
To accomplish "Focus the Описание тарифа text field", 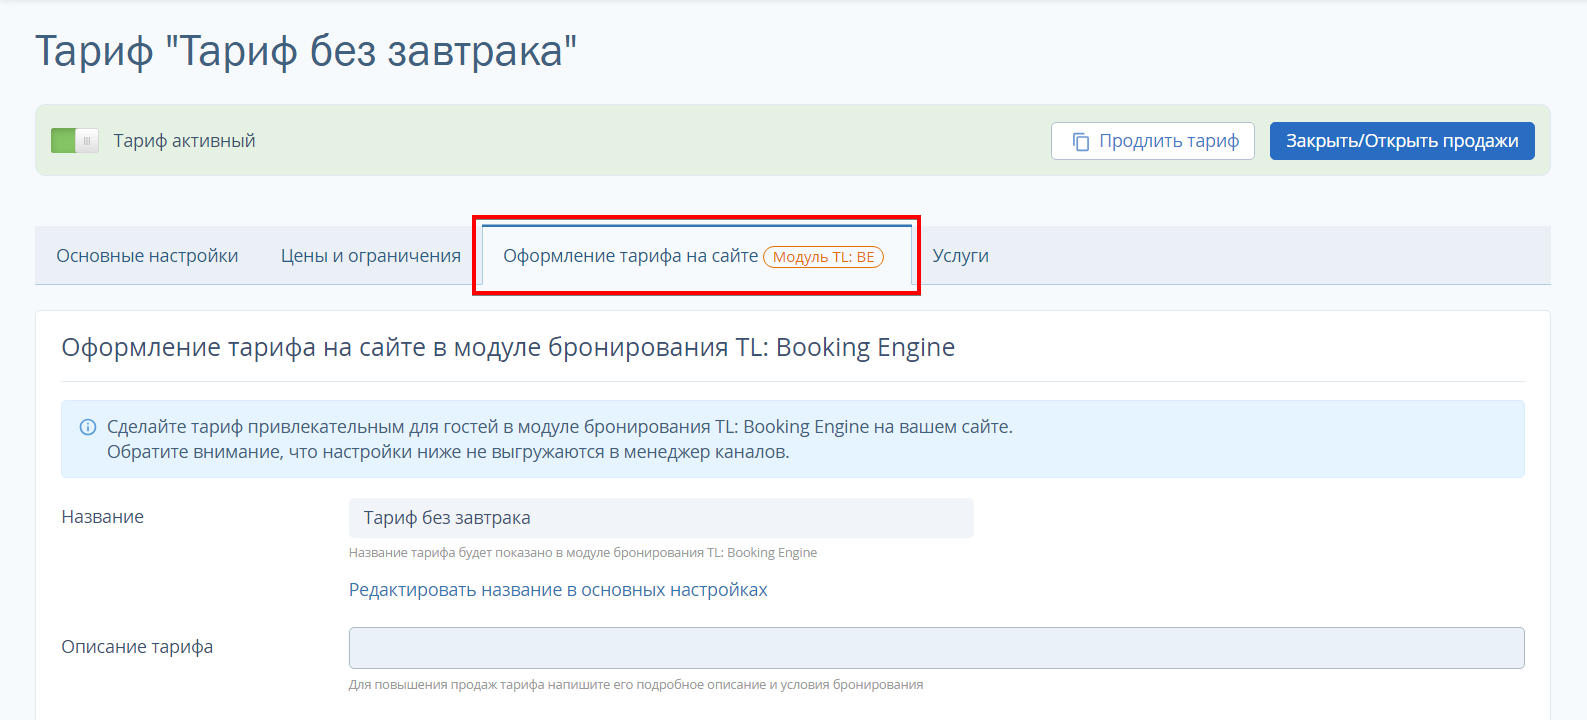I will pyautogui.click(x=936, y=648).
